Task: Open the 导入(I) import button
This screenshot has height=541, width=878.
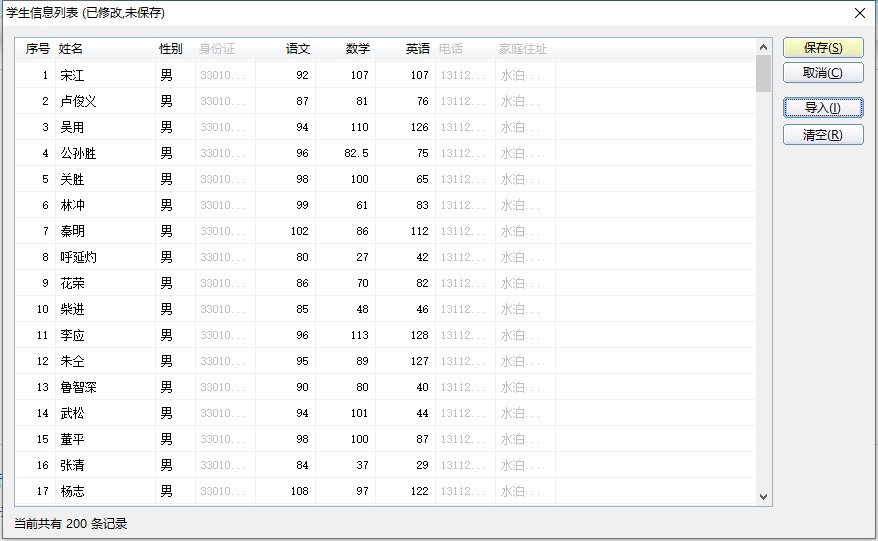Action: (x=823, y=108)
